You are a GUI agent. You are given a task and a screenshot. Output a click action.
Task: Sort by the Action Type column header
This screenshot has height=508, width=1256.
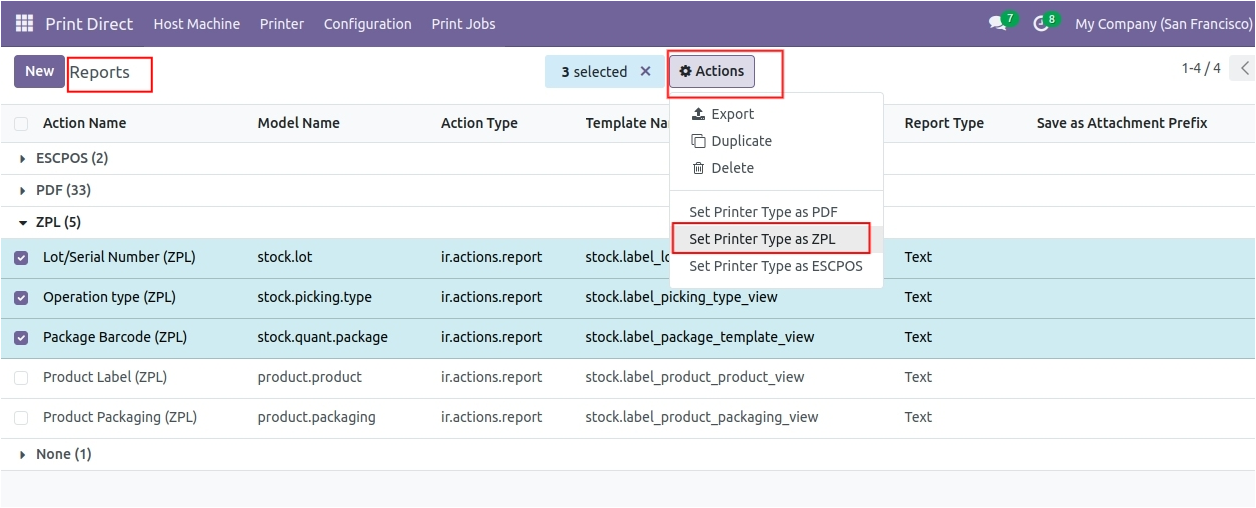pos(479,123)
